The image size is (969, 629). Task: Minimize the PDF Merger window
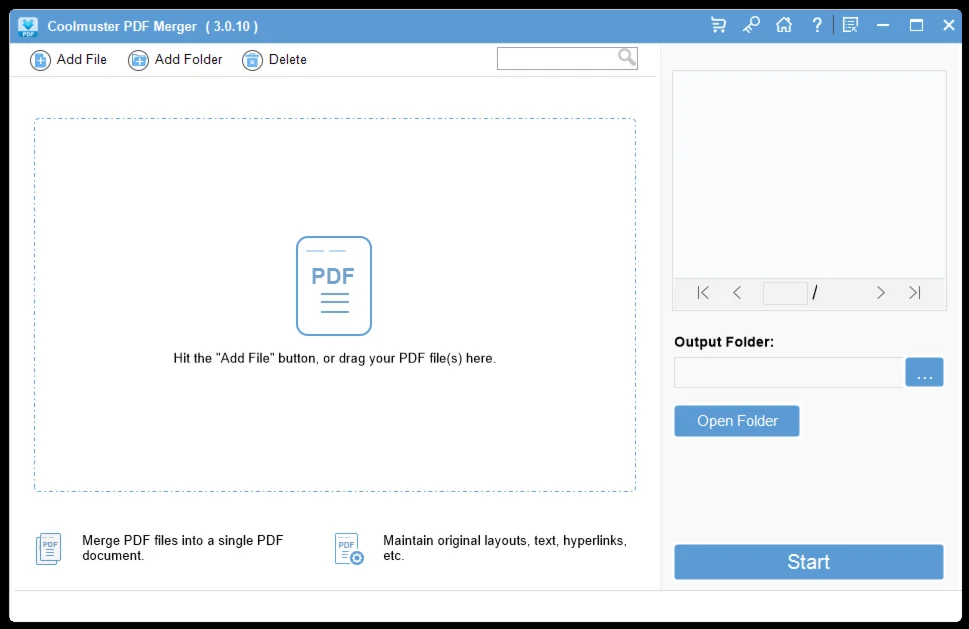883,25
